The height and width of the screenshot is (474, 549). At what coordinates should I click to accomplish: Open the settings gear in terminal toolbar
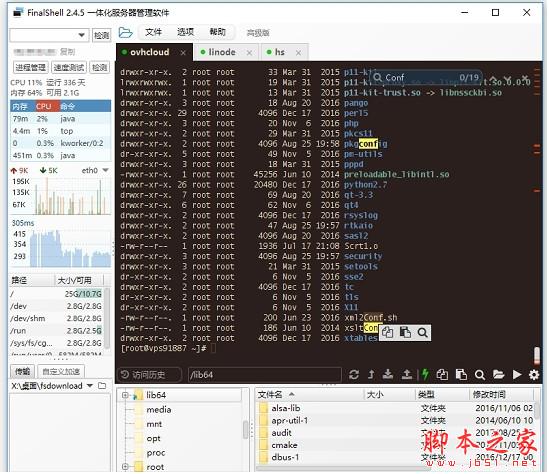click(x=534, y=375)
